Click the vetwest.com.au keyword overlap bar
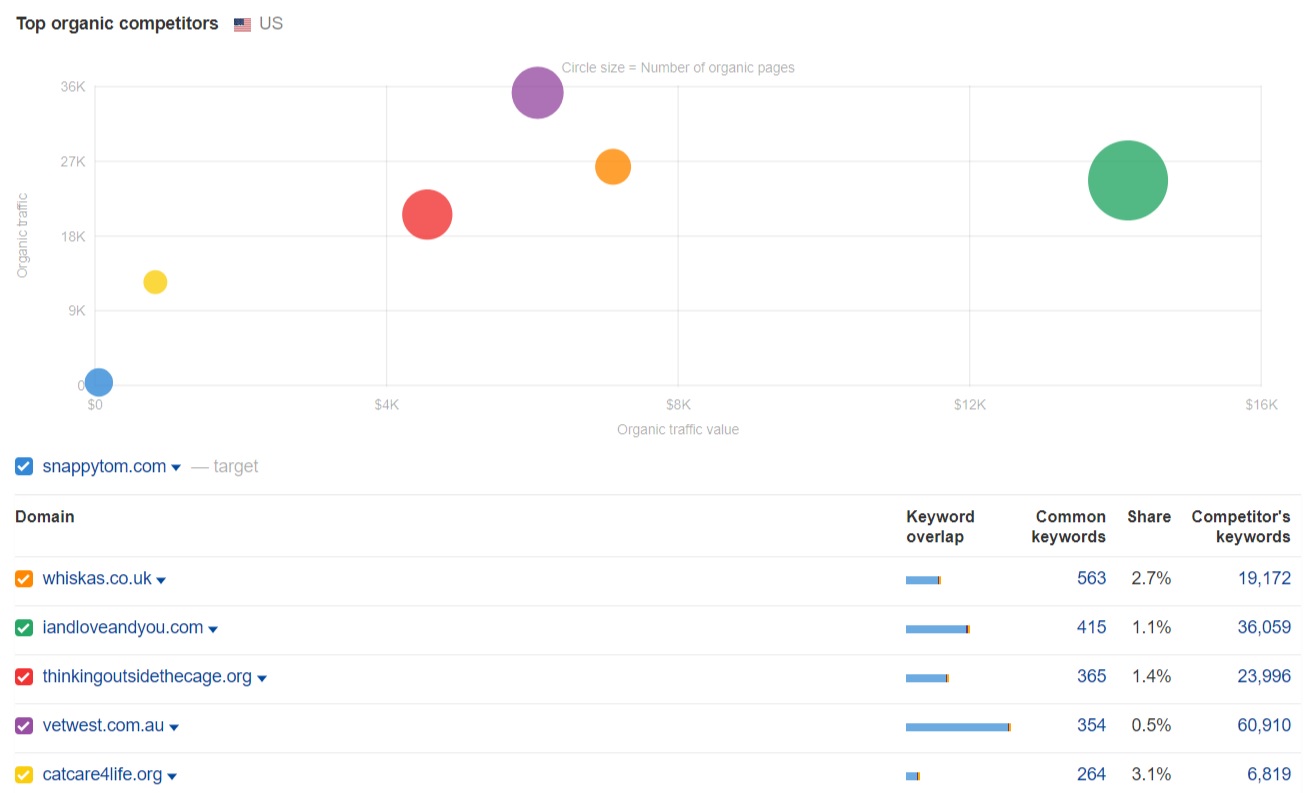The width and height of the screenshot is (1313, 793). point(957,727)
